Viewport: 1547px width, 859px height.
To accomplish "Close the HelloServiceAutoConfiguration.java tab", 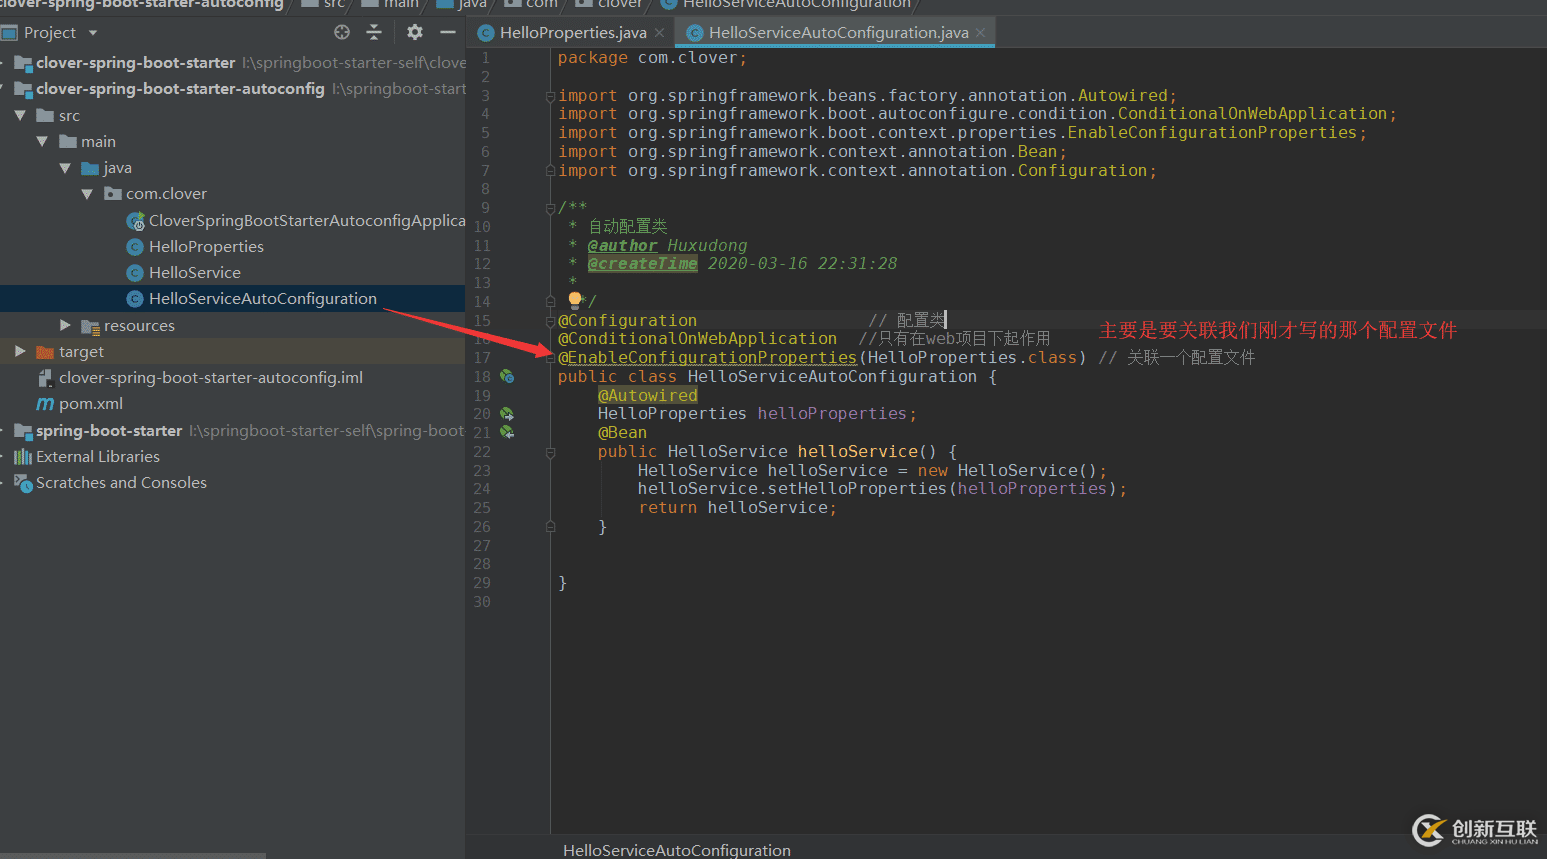I will tap(980, 33).
